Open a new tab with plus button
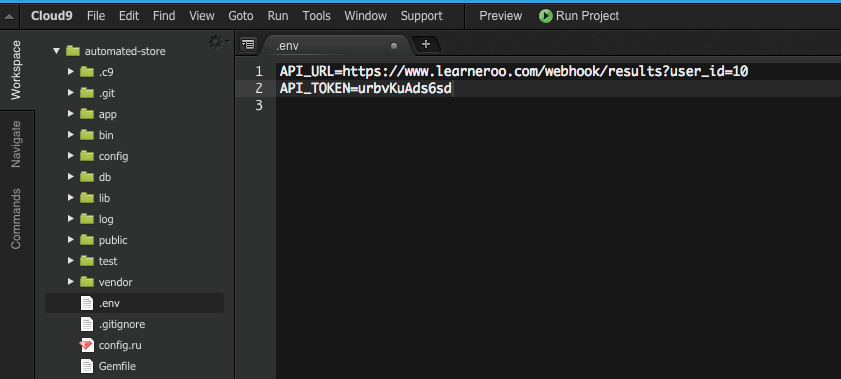841x379 pixels. [426, 44]
